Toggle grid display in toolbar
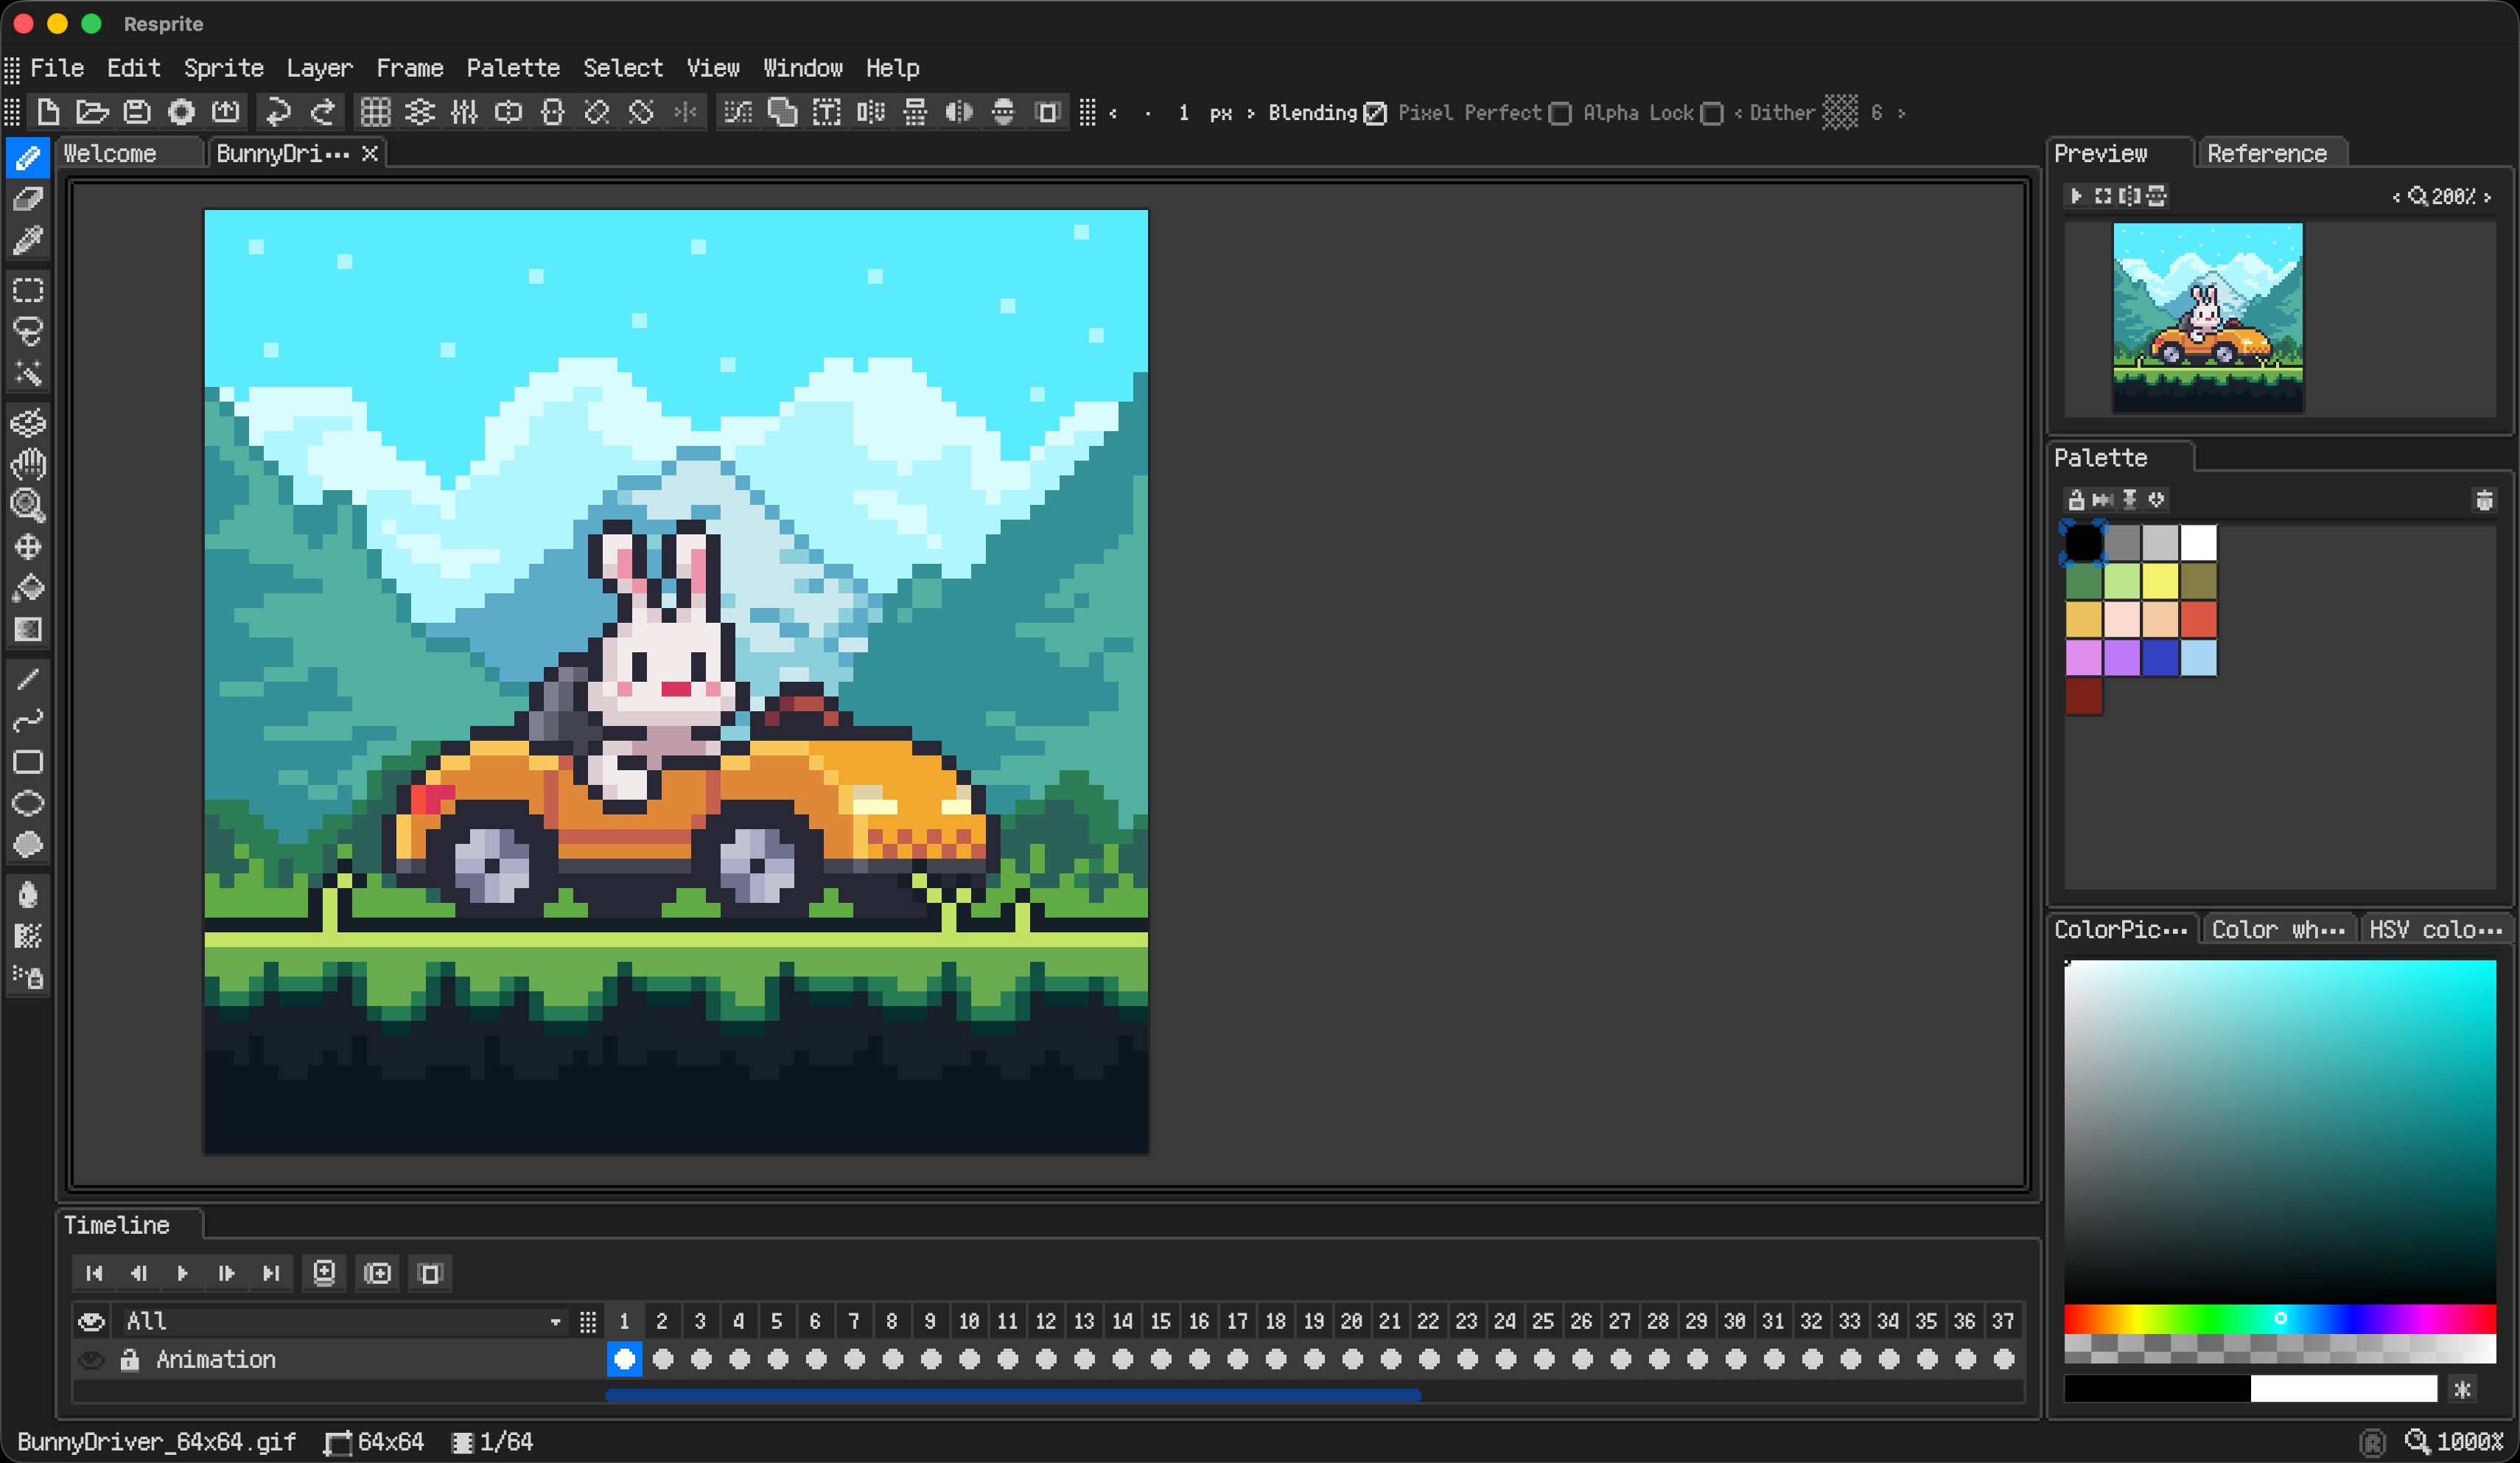2520x1463 pixels. pos(375,112)
